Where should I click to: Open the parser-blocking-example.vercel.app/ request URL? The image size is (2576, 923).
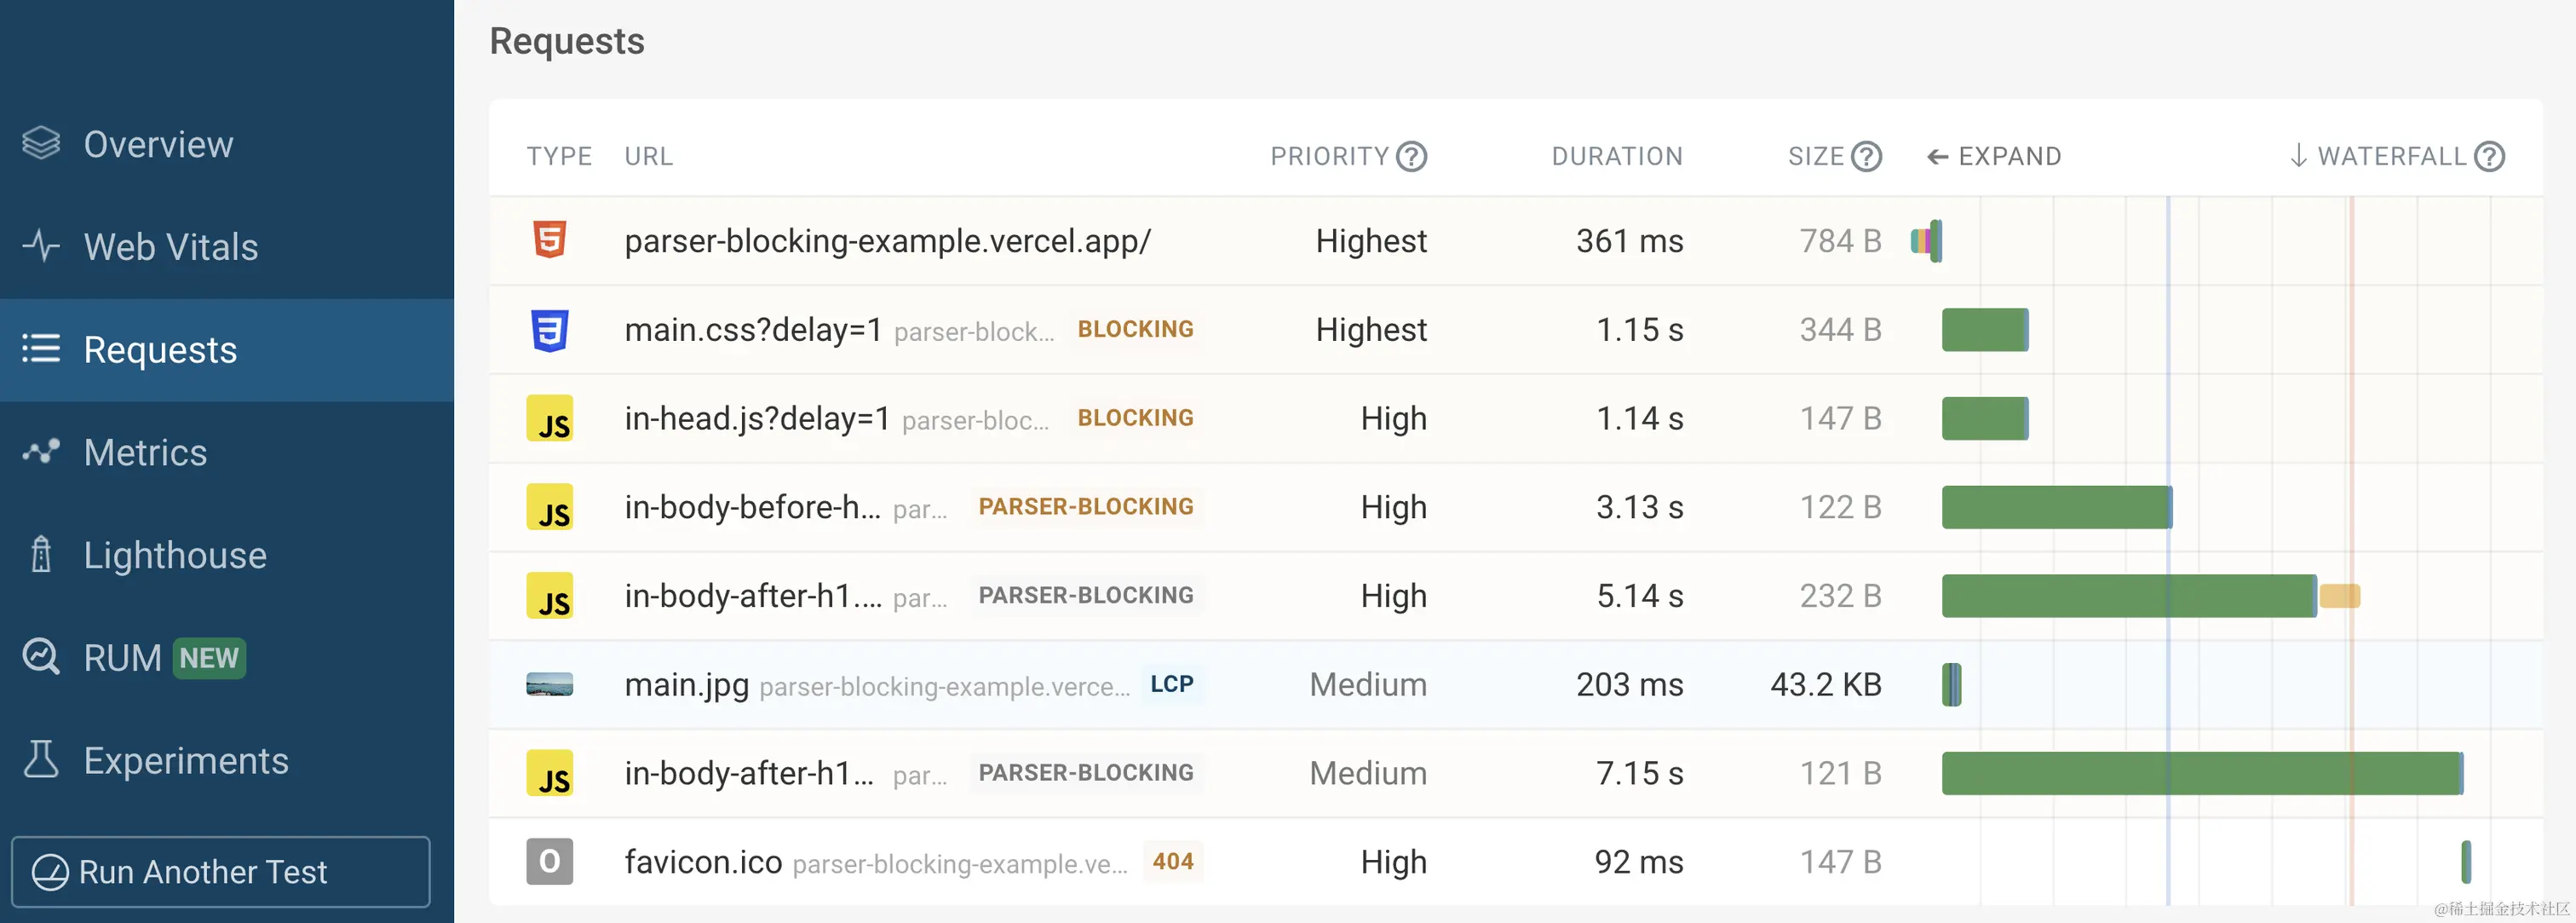[x=887, y=241]
